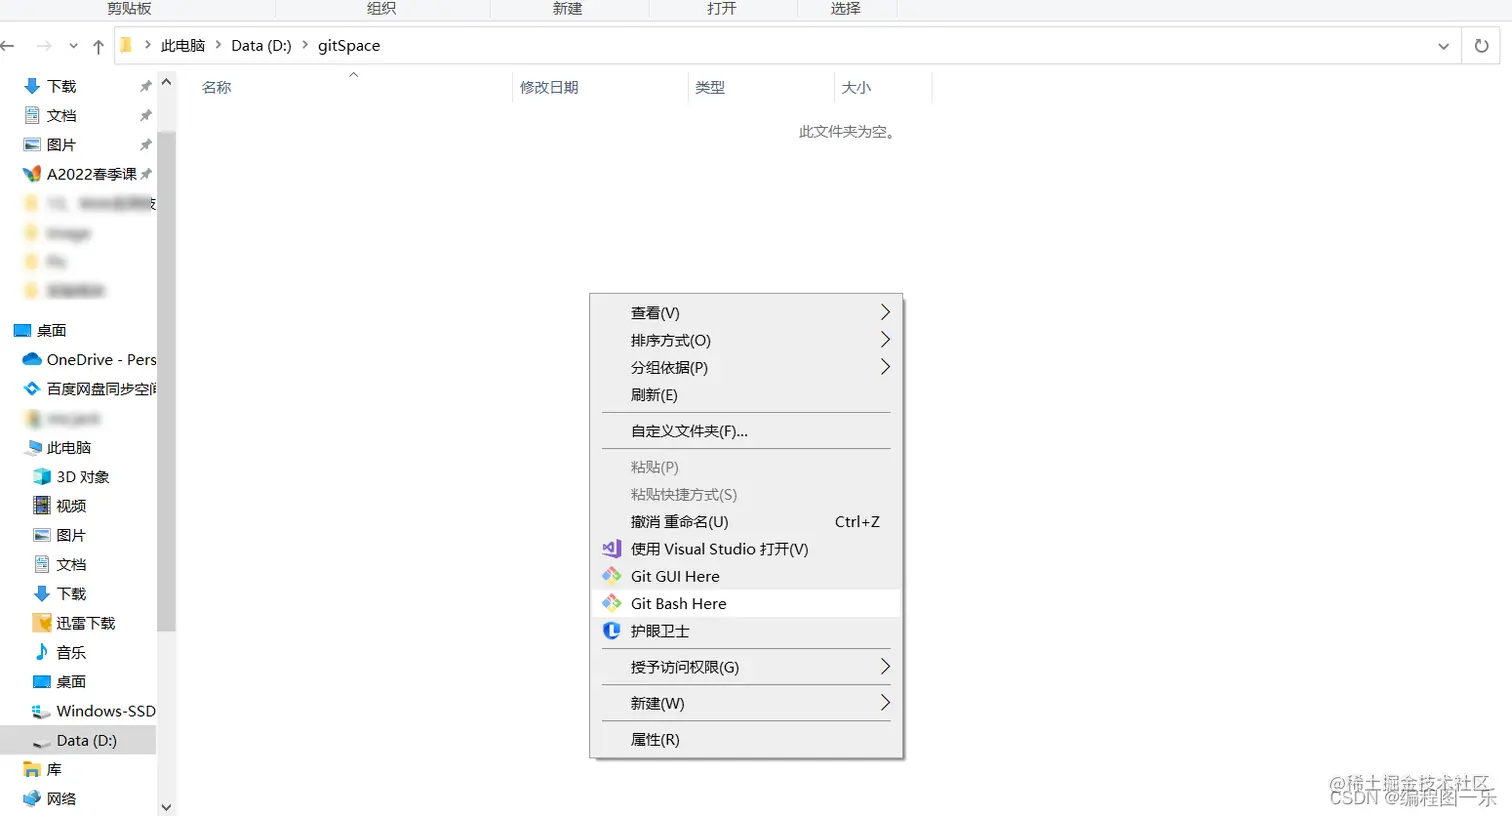The image size is (1512, 816).
Task: Jump to 此电脑 in the breadcrumb
Action: [x=183, y=45]
